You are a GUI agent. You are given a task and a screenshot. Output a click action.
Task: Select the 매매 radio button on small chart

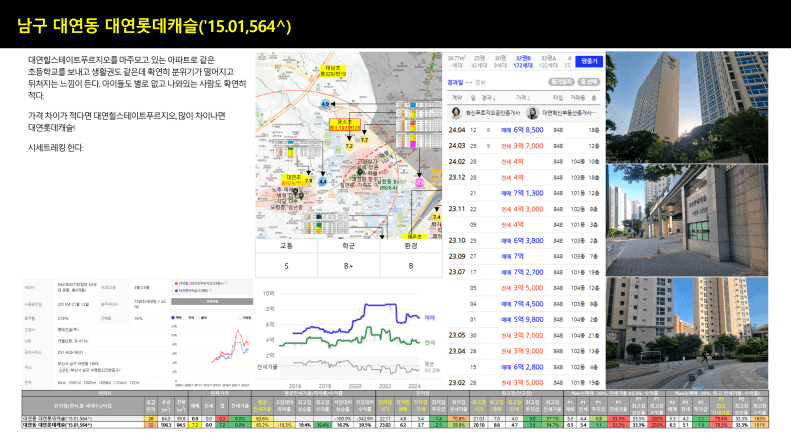point(175,318)
